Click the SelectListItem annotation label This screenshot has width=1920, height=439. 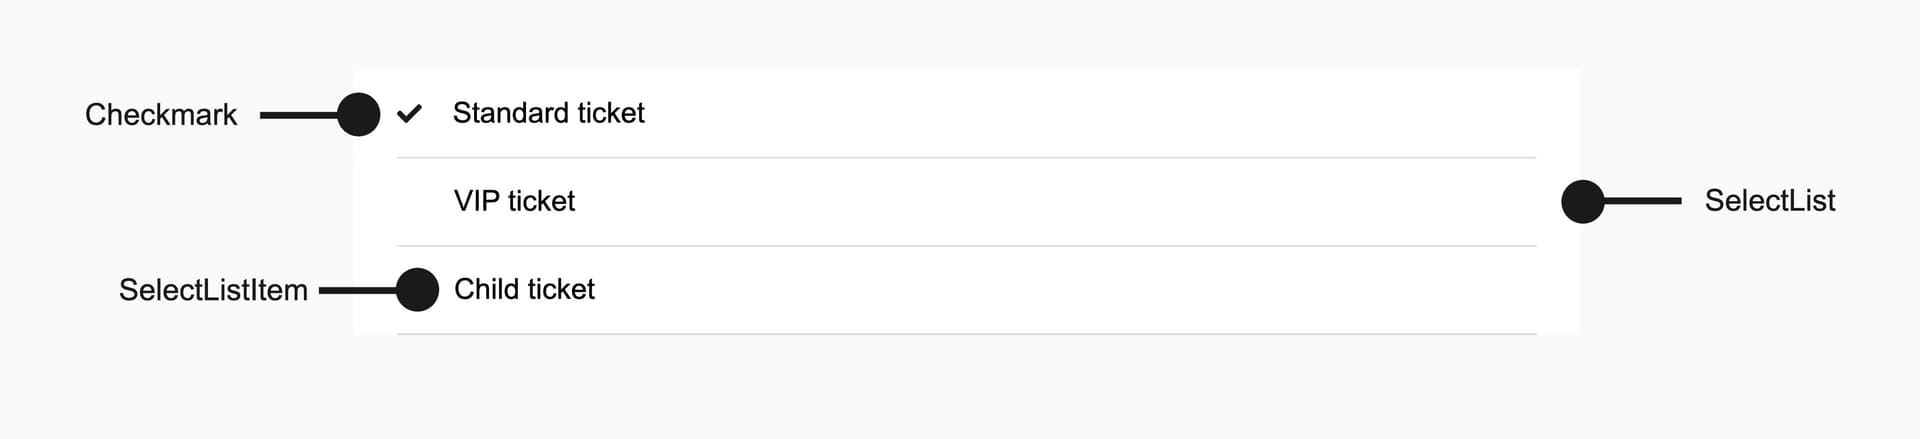click(213, 291)
